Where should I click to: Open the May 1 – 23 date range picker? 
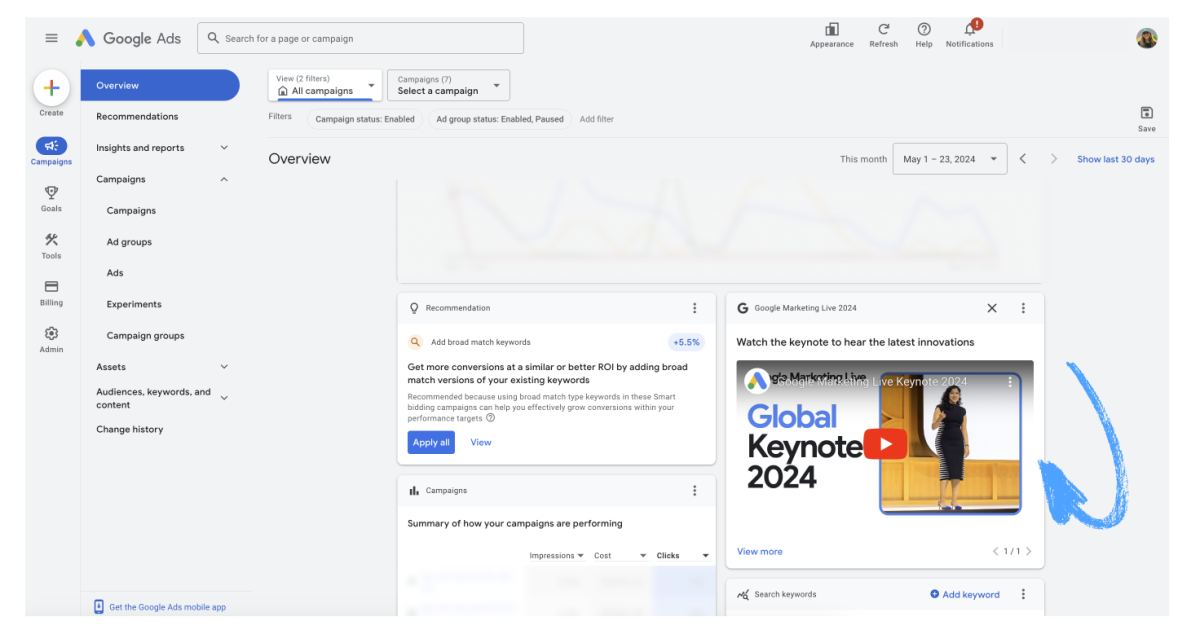click(948, 158)
